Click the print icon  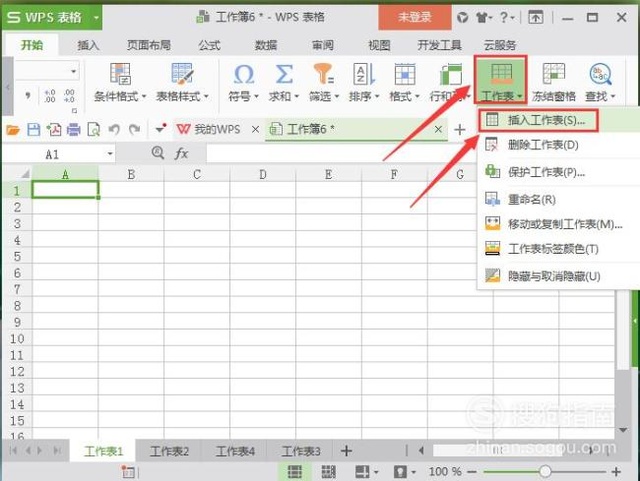coord(74,130)
